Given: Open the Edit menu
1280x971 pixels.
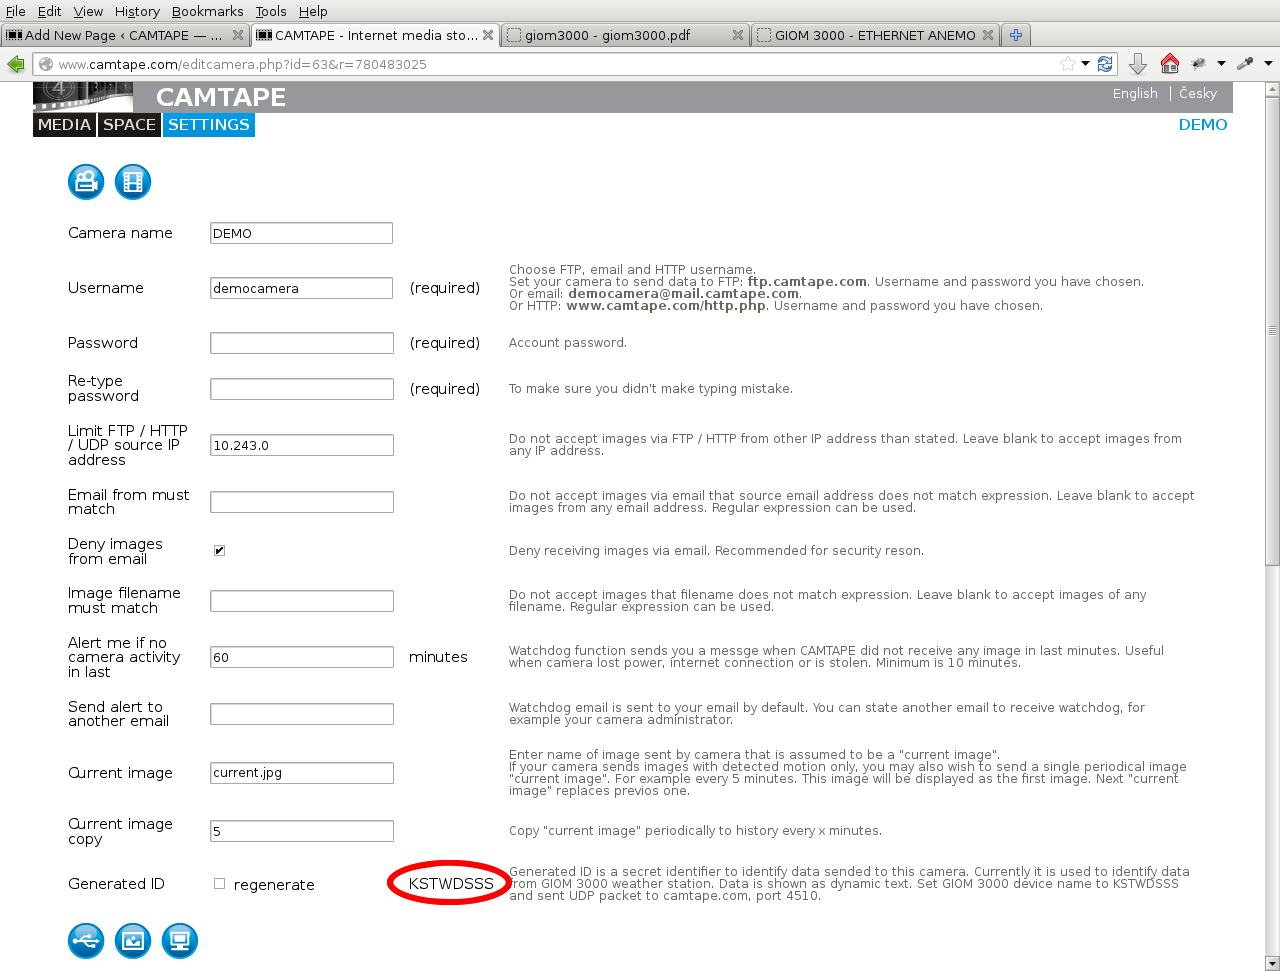Looking at the screenshot, I should tap(49, 11).
